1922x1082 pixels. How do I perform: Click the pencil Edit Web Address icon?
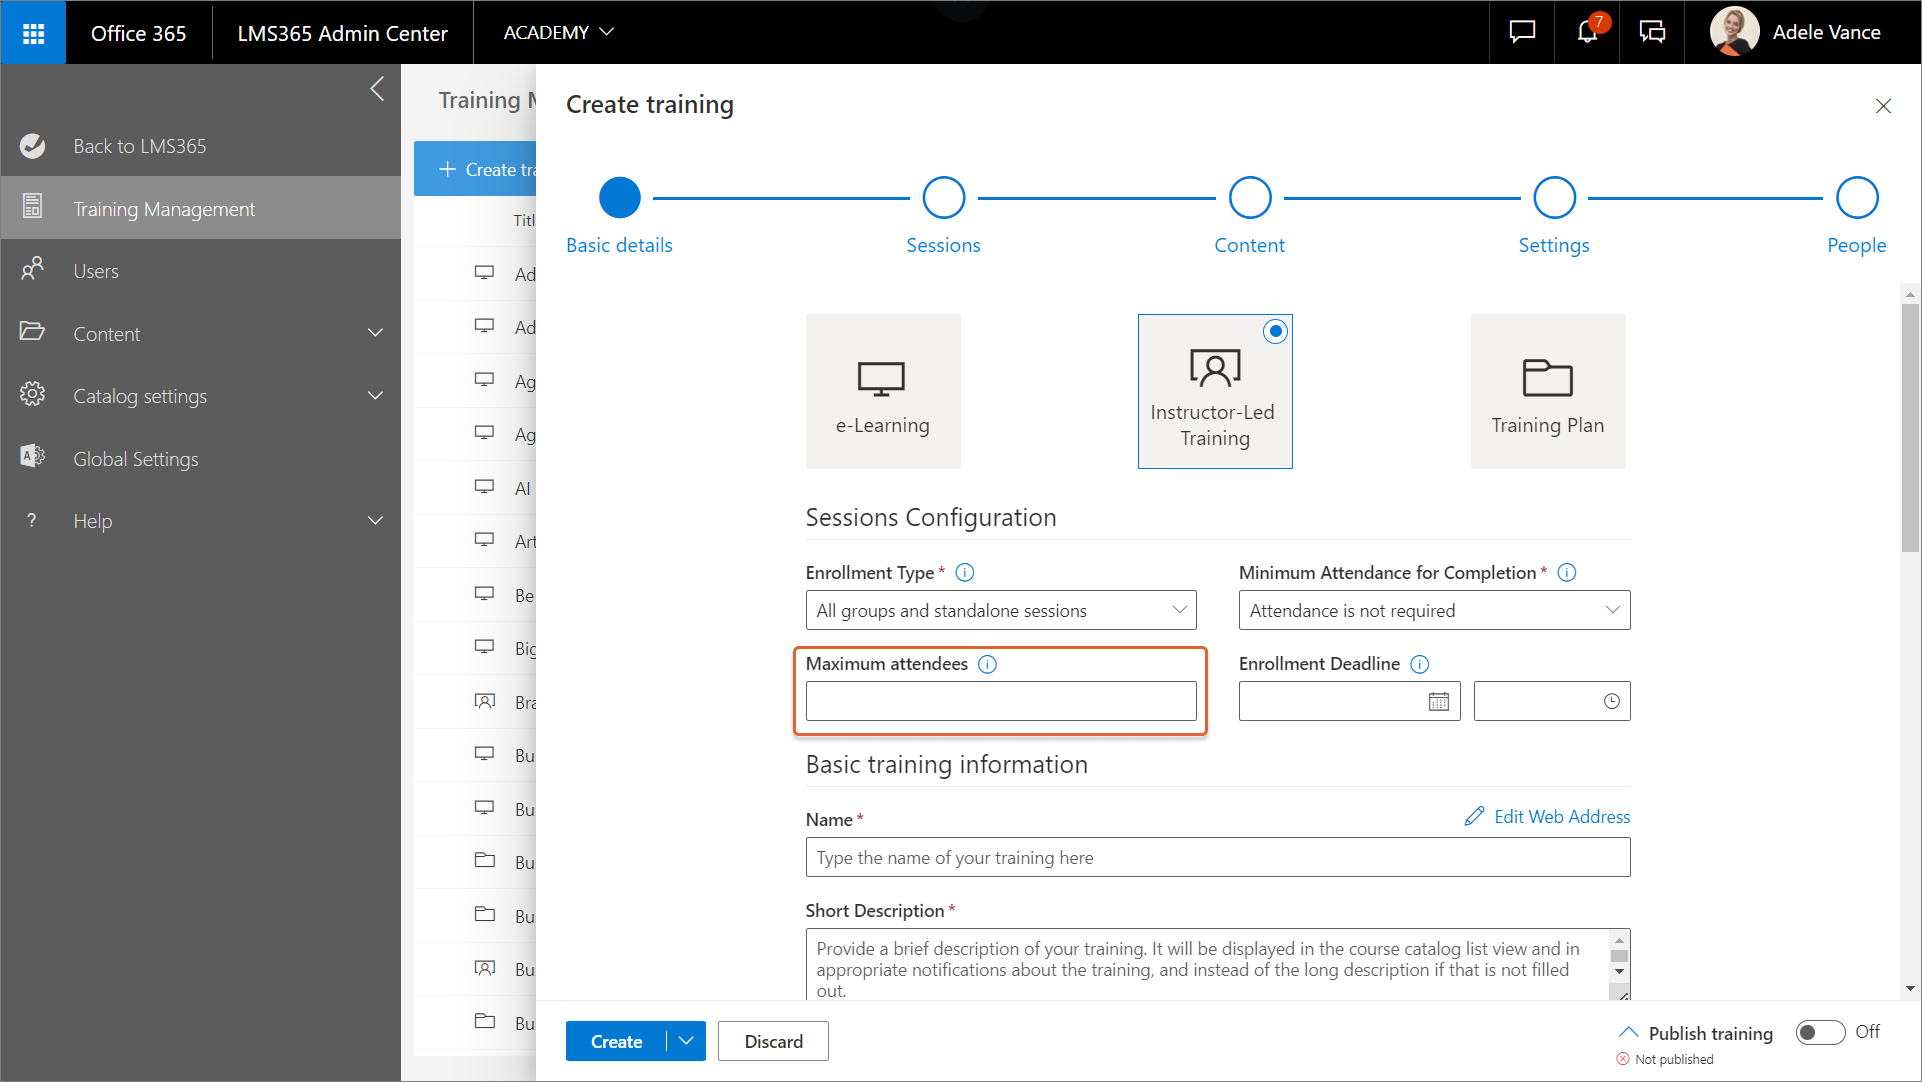pos(1474,817)
